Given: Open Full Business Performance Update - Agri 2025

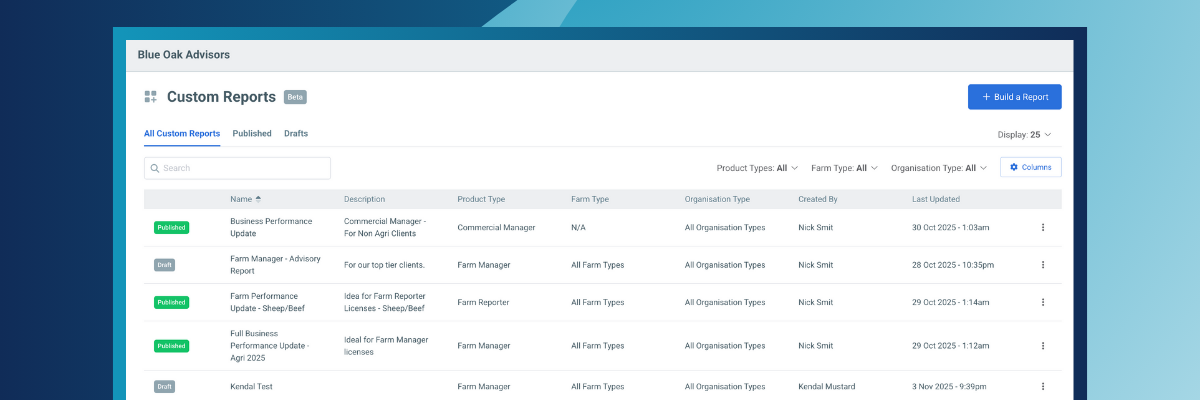Looking at the screenshot, I should (x=270, y=345).
